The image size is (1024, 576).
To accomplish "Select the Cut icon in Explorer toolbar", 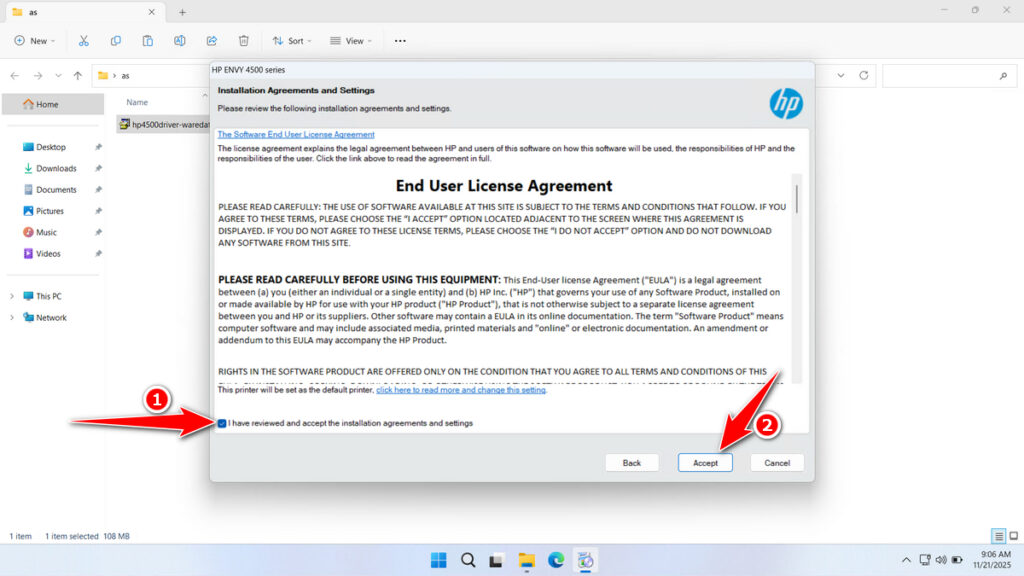I will (84, 40).
